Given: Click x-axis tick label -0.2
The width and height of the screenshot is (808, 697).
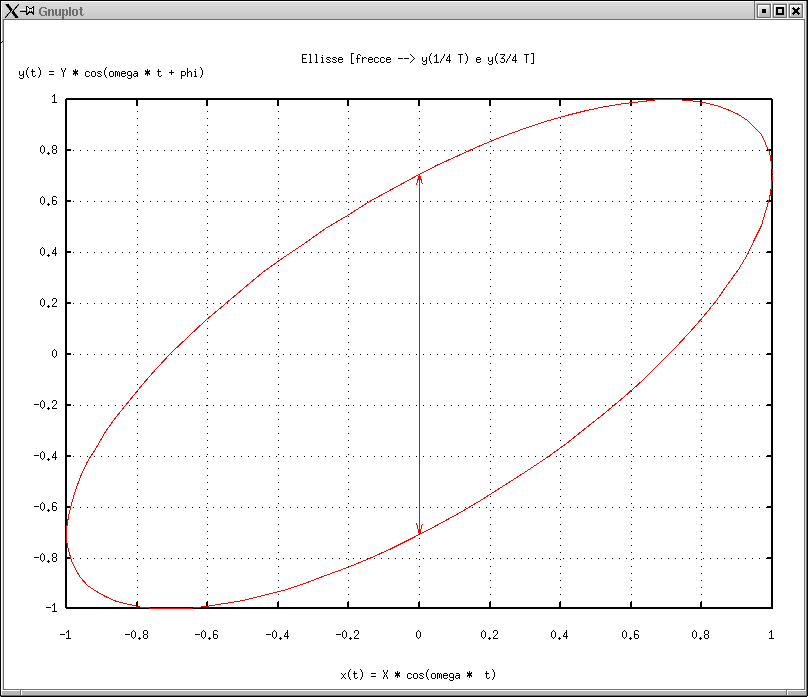Looking at the screenshot, I should pos(348,635).
